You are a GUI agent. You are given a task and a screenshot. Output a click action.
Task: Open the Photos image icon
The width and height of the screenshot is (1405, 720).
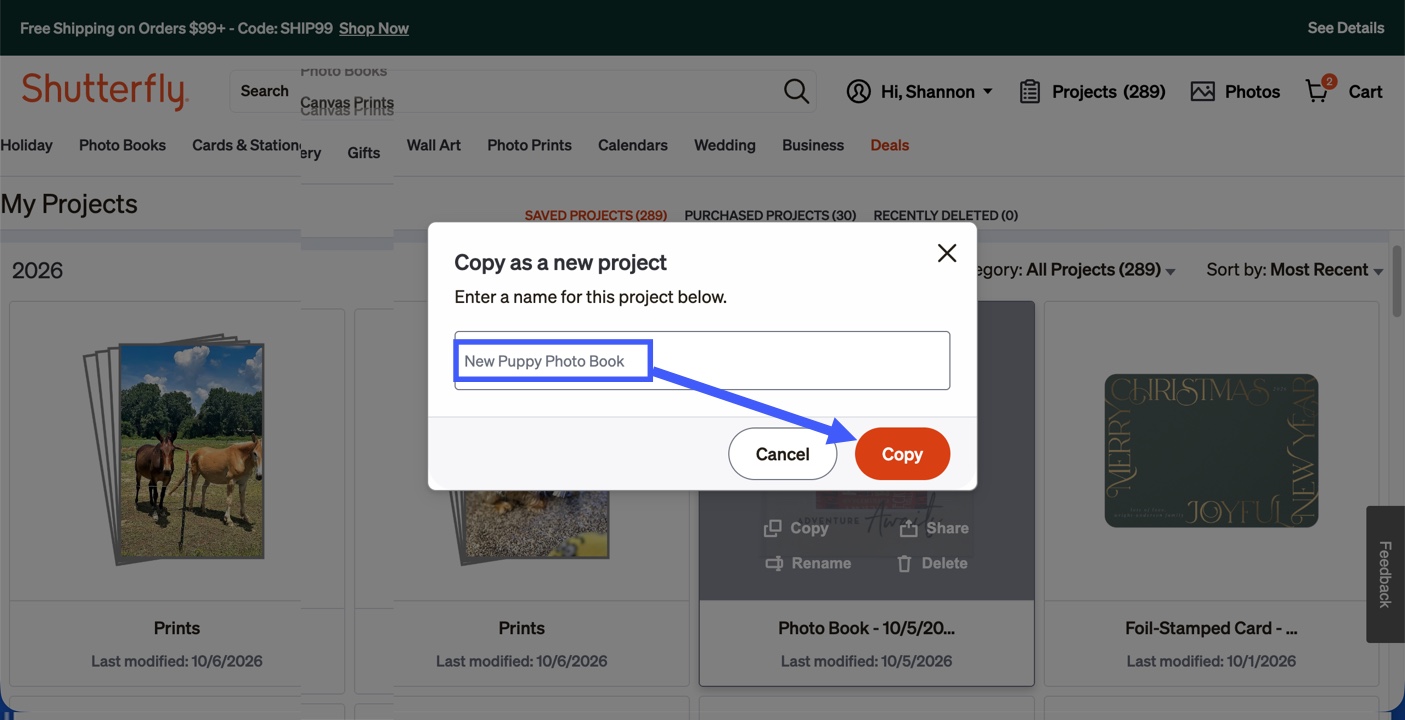click(x=1202, y=91)
